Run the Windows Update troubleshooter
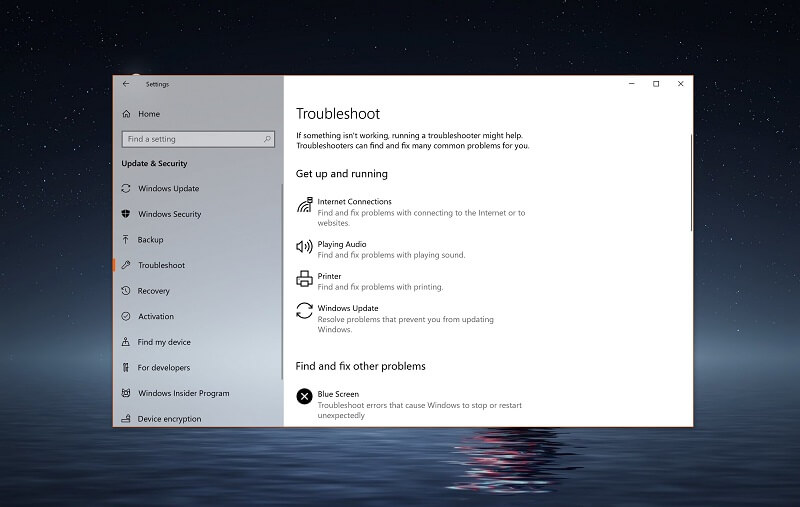 348,308
